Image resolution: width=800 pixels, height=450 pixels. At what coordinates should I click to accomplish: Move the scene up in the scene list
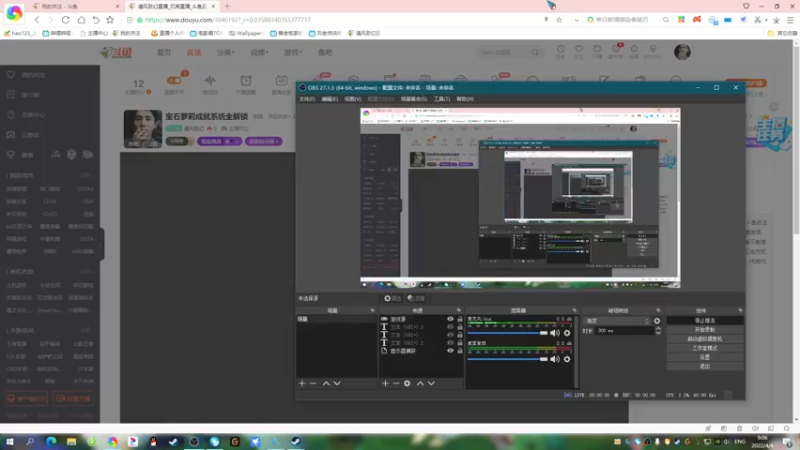[326, 383]
